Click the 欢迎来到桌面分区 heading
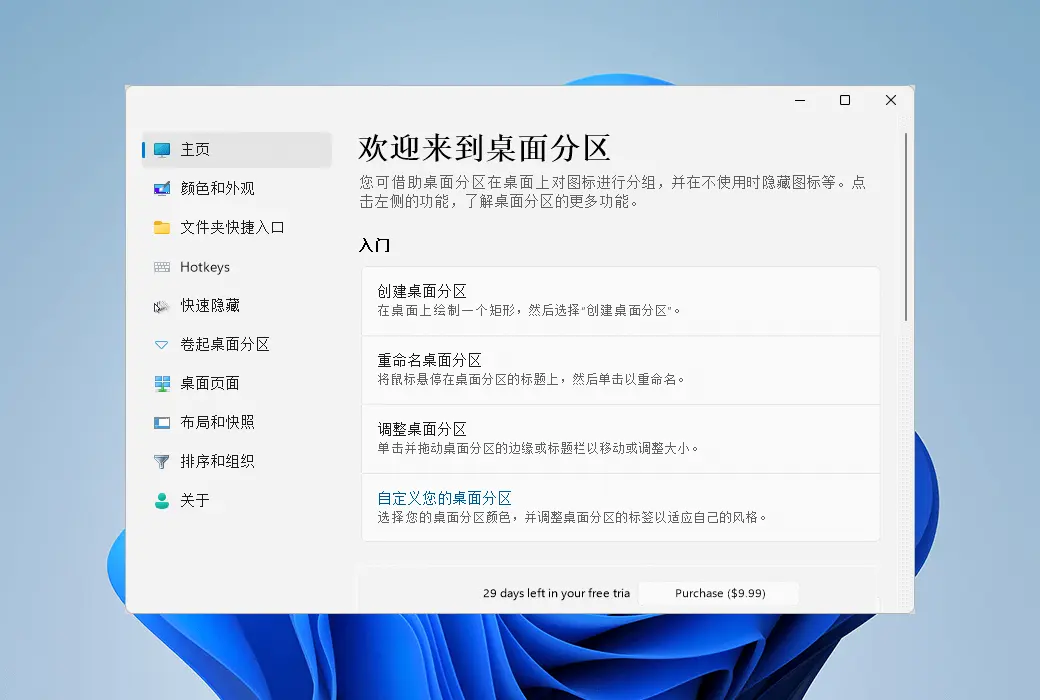Image resolution: width=1040 pixels, height=700 pixels. 484,148
